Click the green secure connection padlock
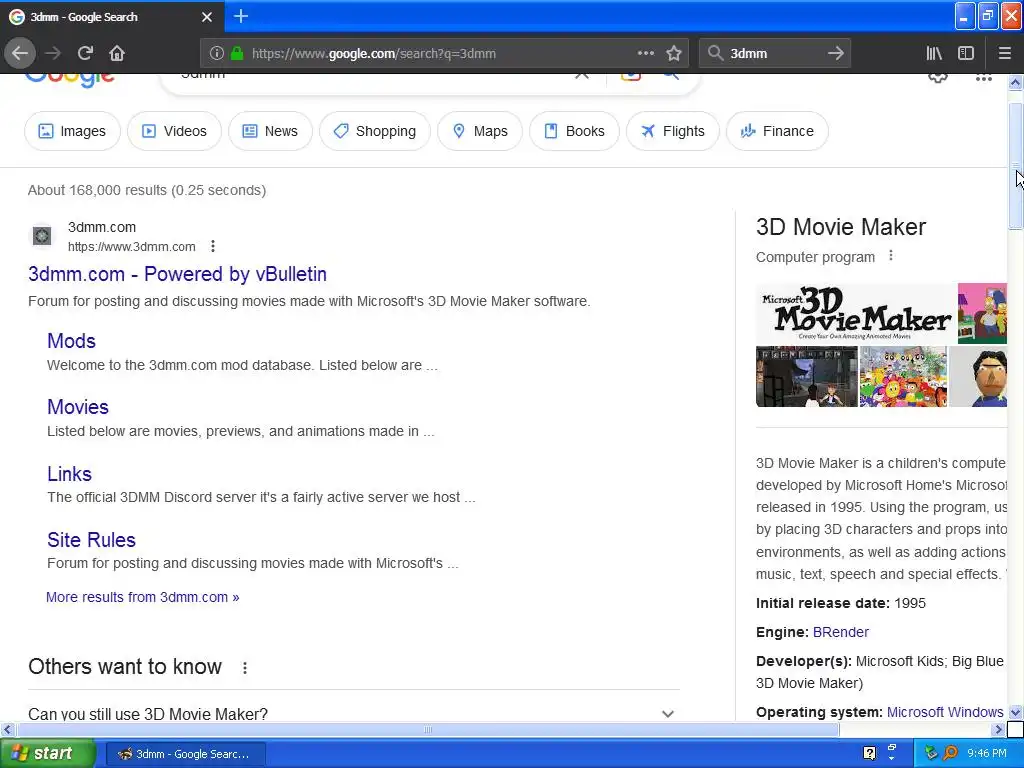The image size is (1024, 768). [236, 54]
